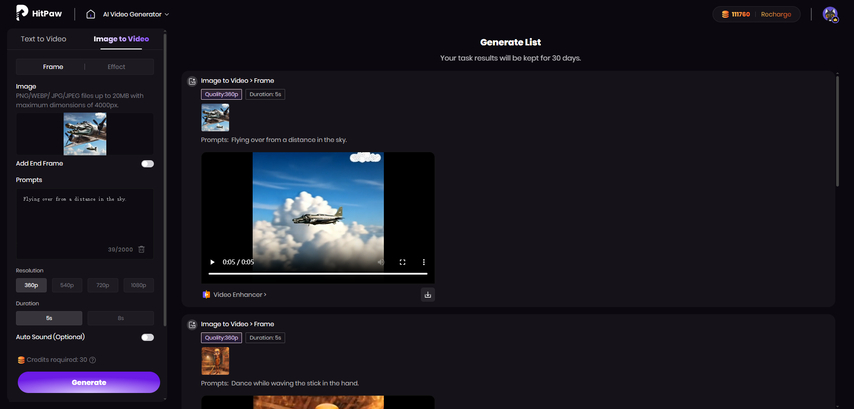854x409 pixels.
Task: Click the HitPaw logo
Action: 39,13
